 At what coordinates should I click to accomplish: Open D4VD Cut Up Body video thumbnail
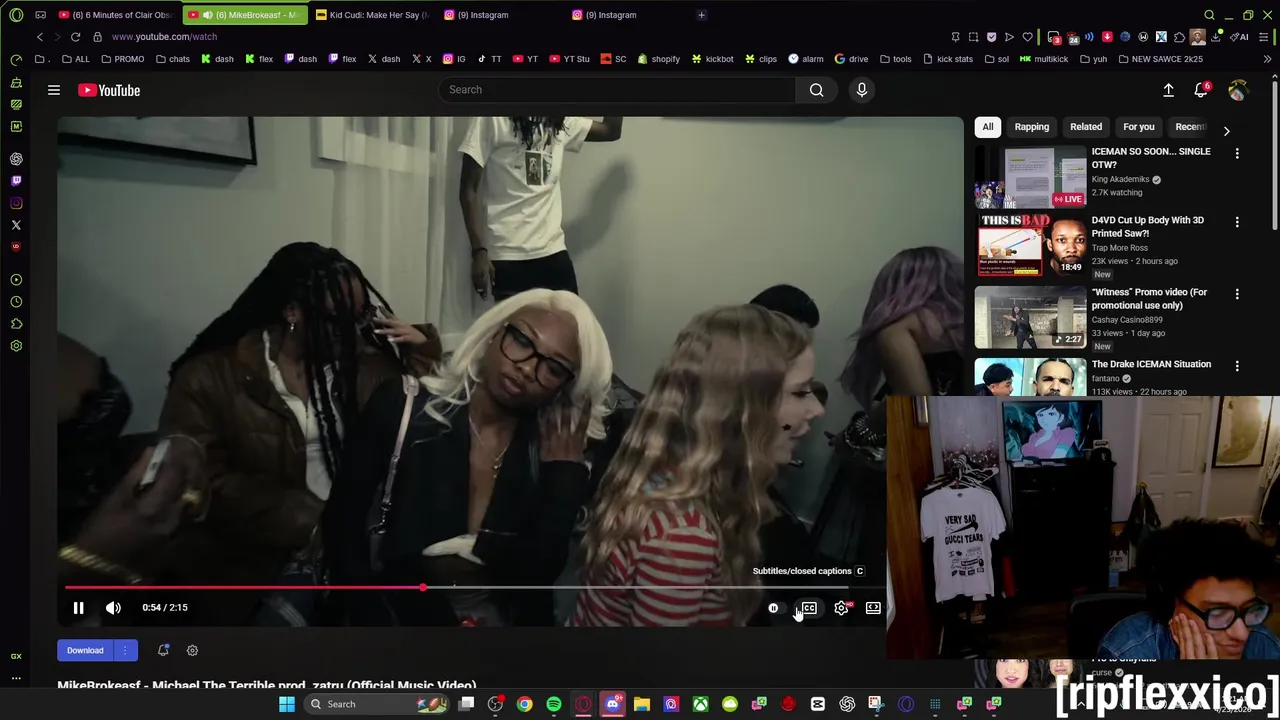click(1030, 245)
